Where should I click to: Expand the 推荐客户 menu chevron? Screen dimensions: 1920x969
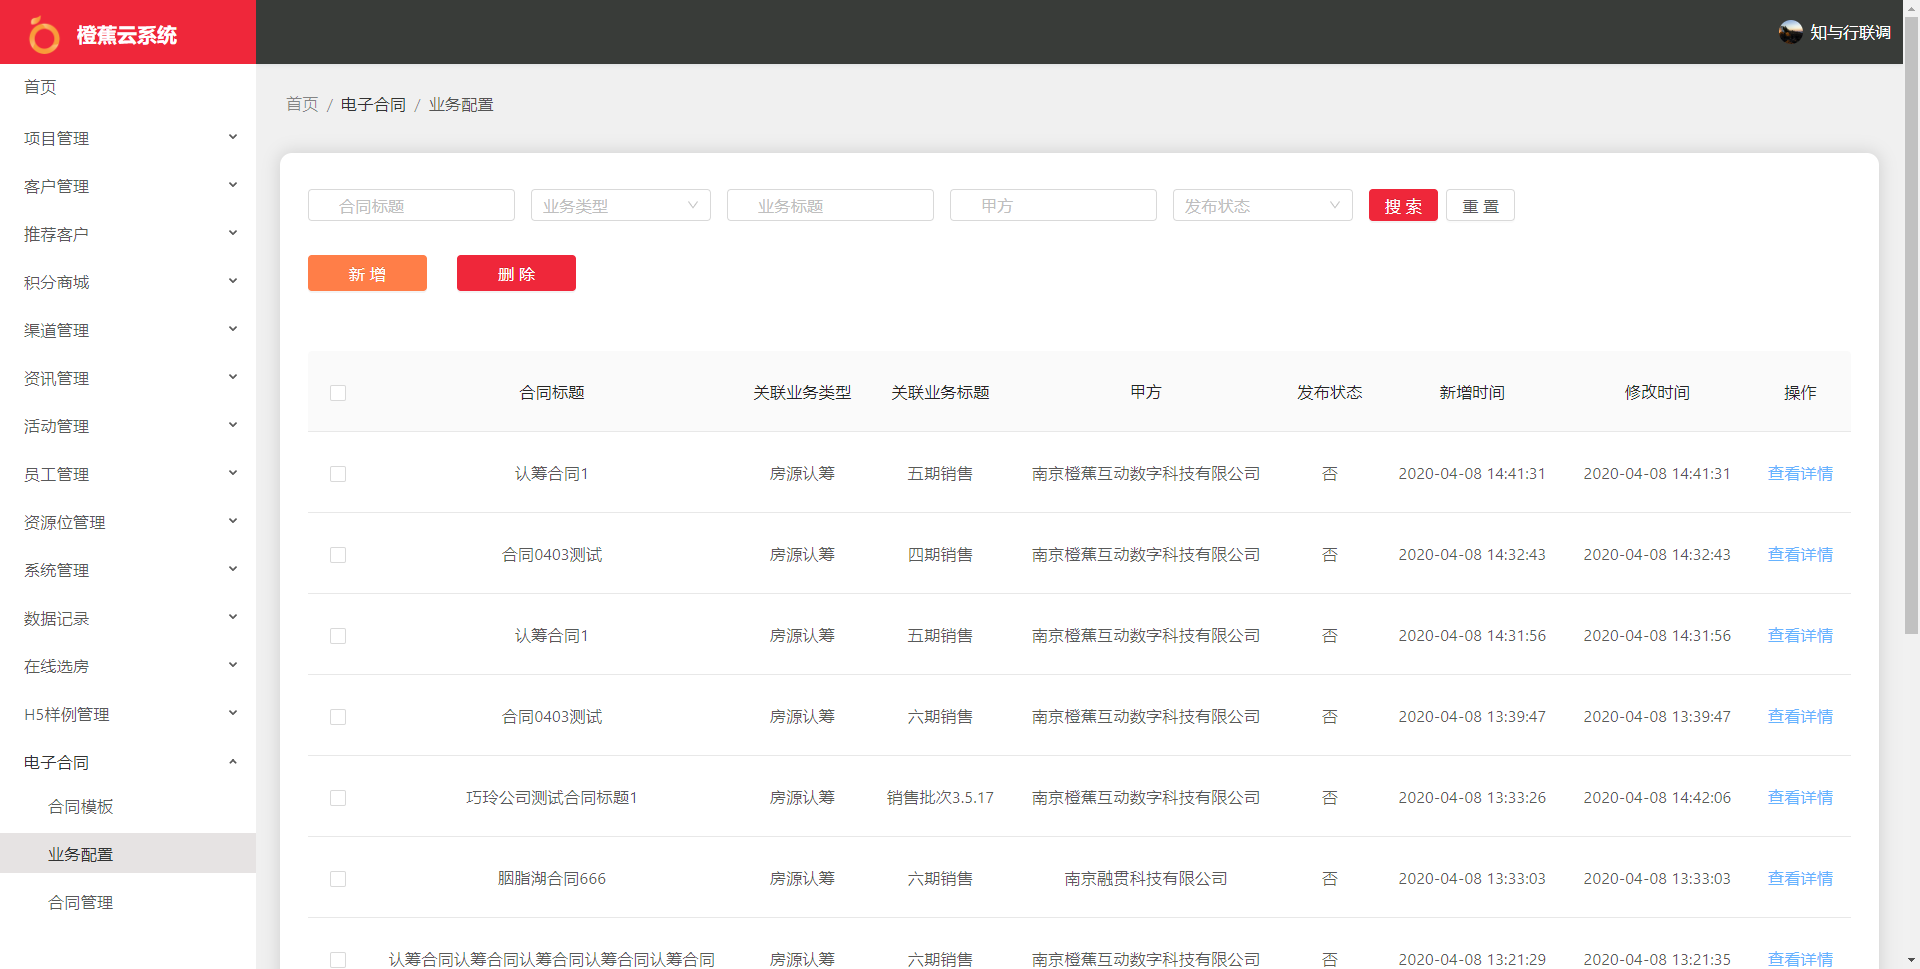[x=233, y=233]
